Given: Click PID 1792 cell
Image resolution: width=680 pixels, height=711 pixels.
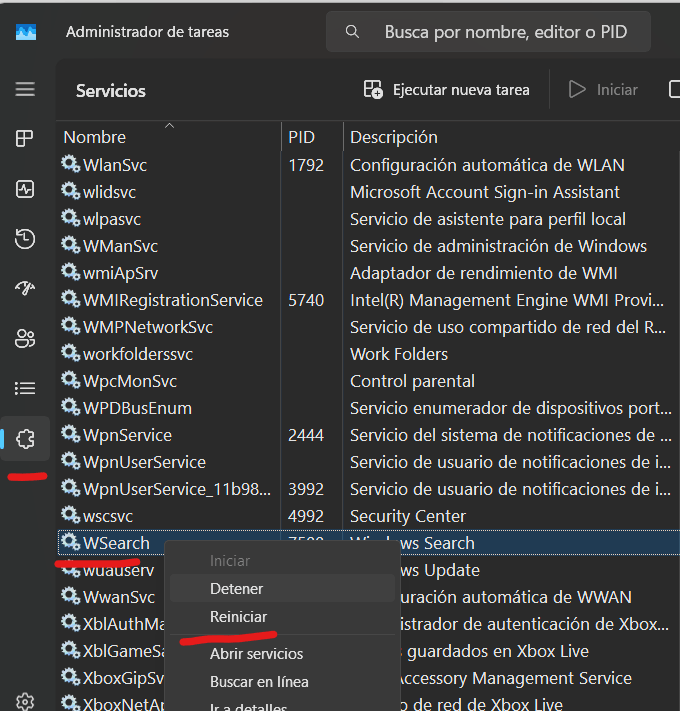Looking at the screenshot, I should coord(306,165).
